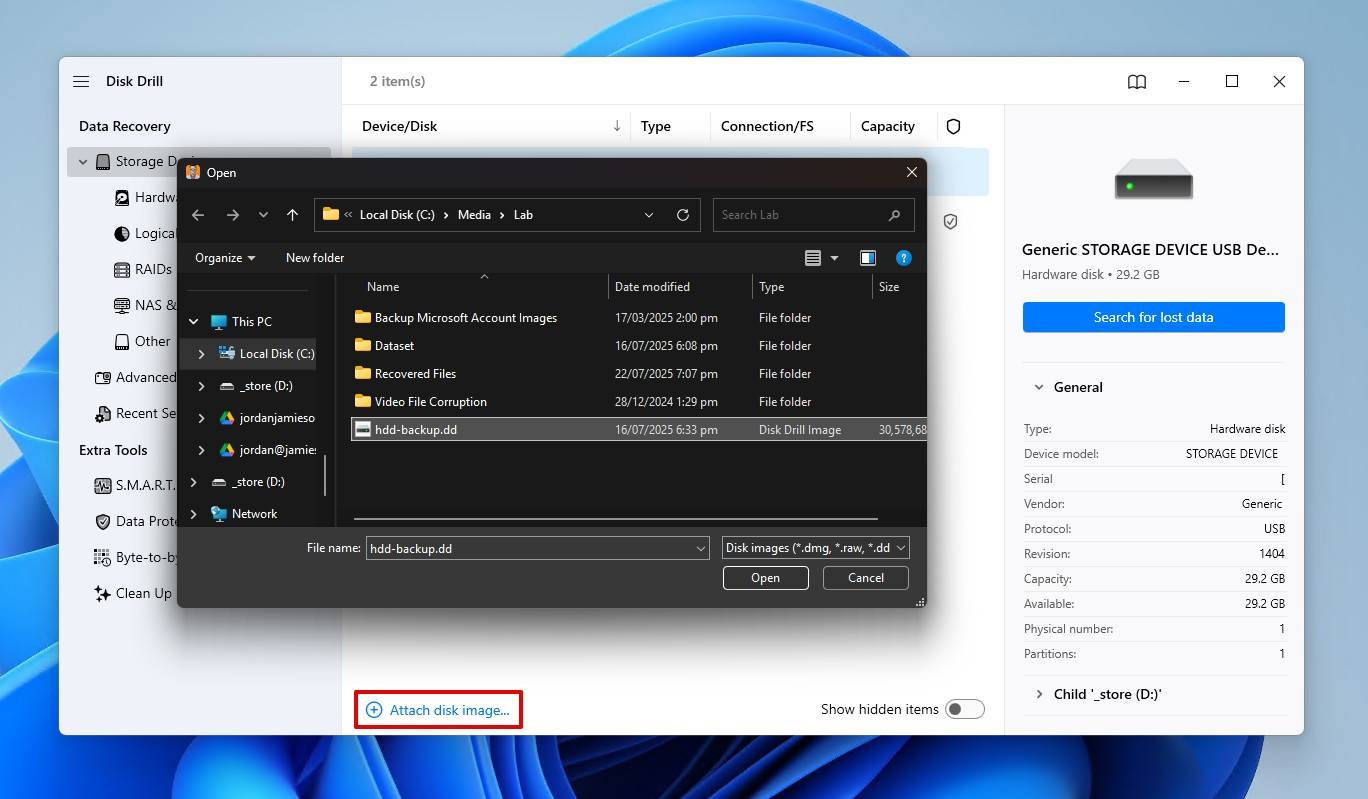Screen dimensions: 1368x799
Task: Collapse the General section
Action: point(1038,387)
